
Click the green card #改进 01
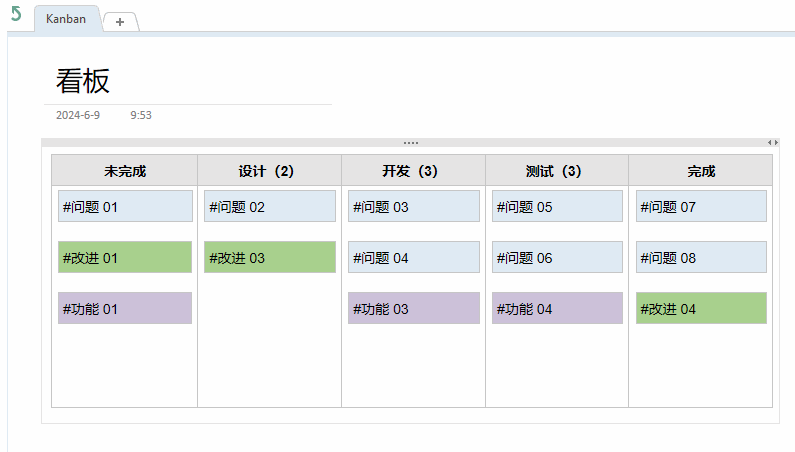coord(125,257)
